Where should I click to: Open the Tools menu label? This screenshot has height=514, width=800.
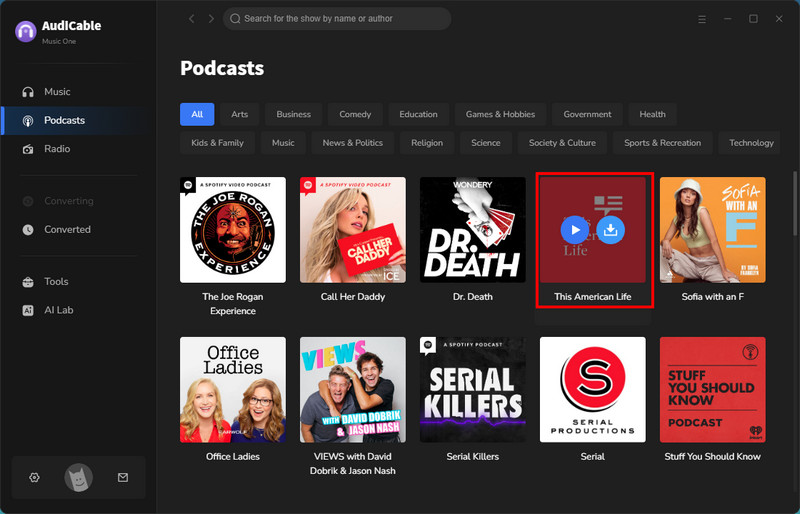point(56,282)
